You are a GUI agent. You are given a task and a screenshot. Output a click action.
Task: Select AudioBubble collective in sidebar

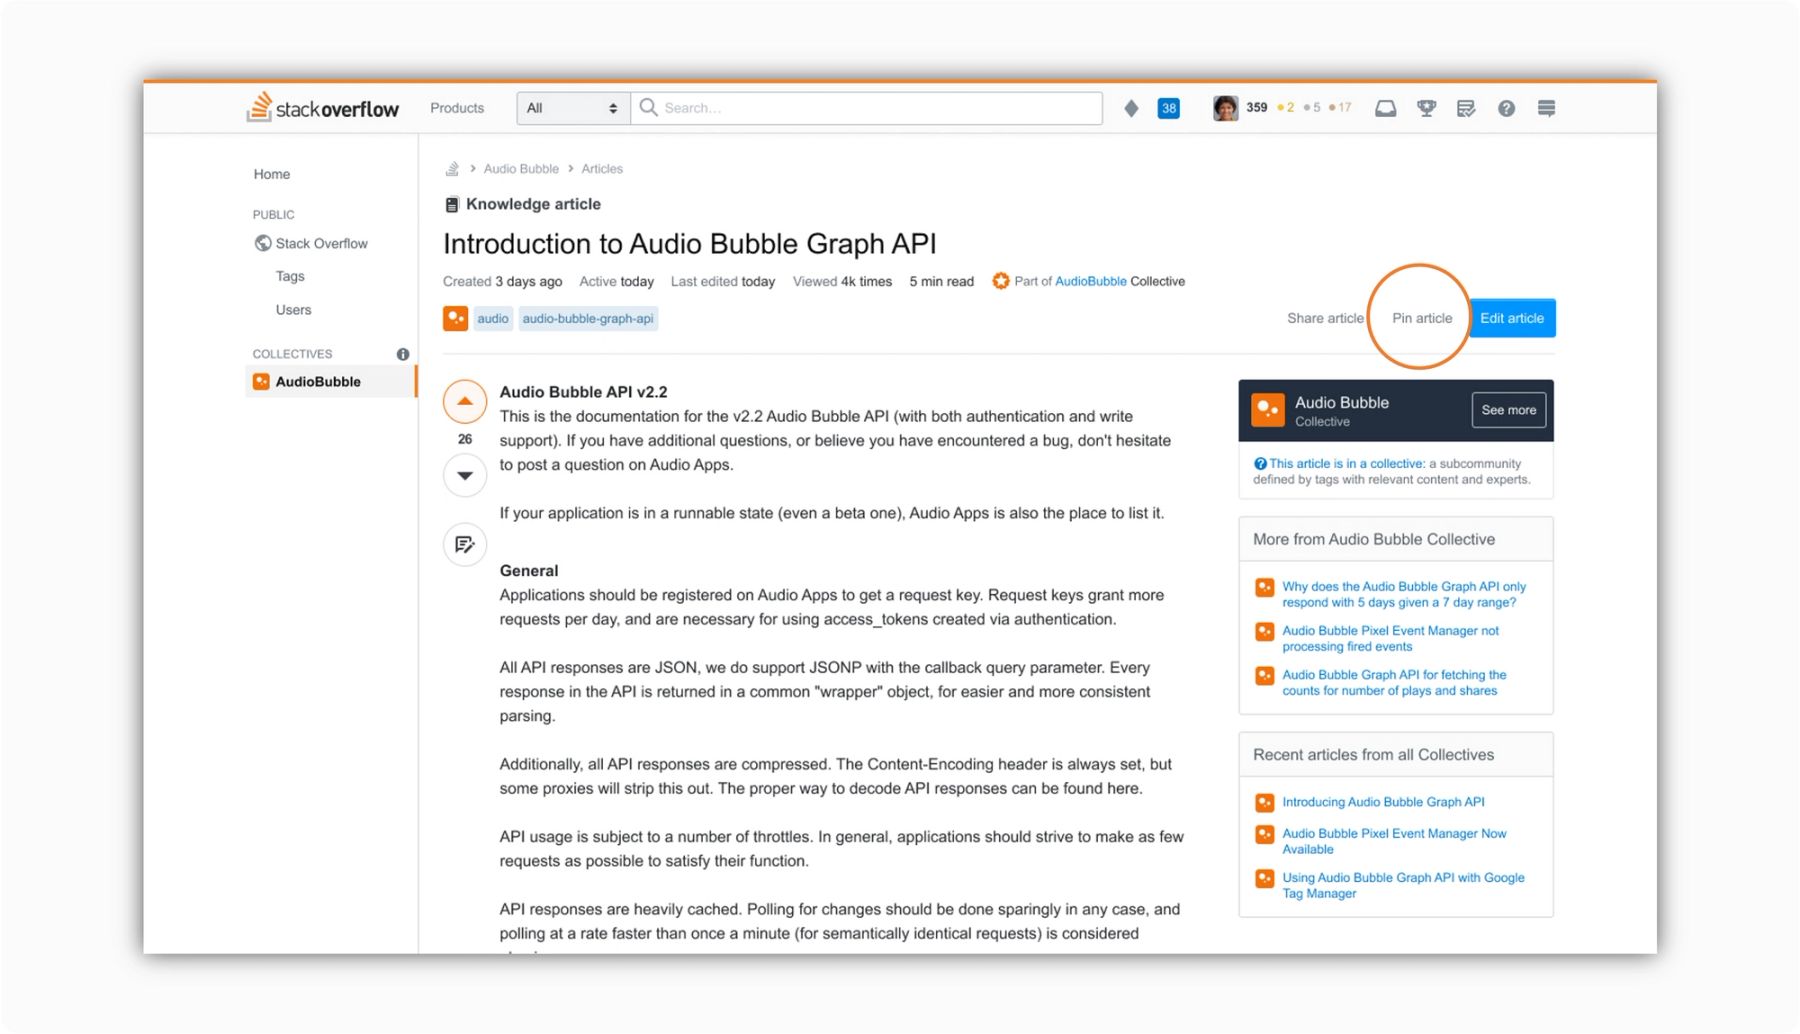(330, 381)
